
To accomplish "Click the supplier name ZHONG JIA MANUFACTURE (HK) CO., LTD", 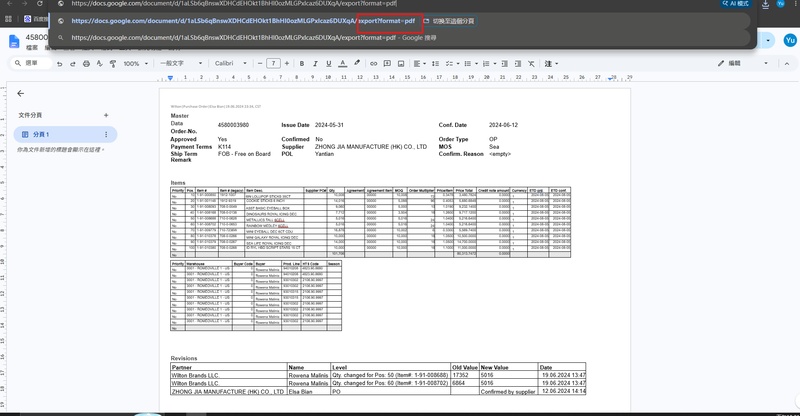I will [371, 146].
